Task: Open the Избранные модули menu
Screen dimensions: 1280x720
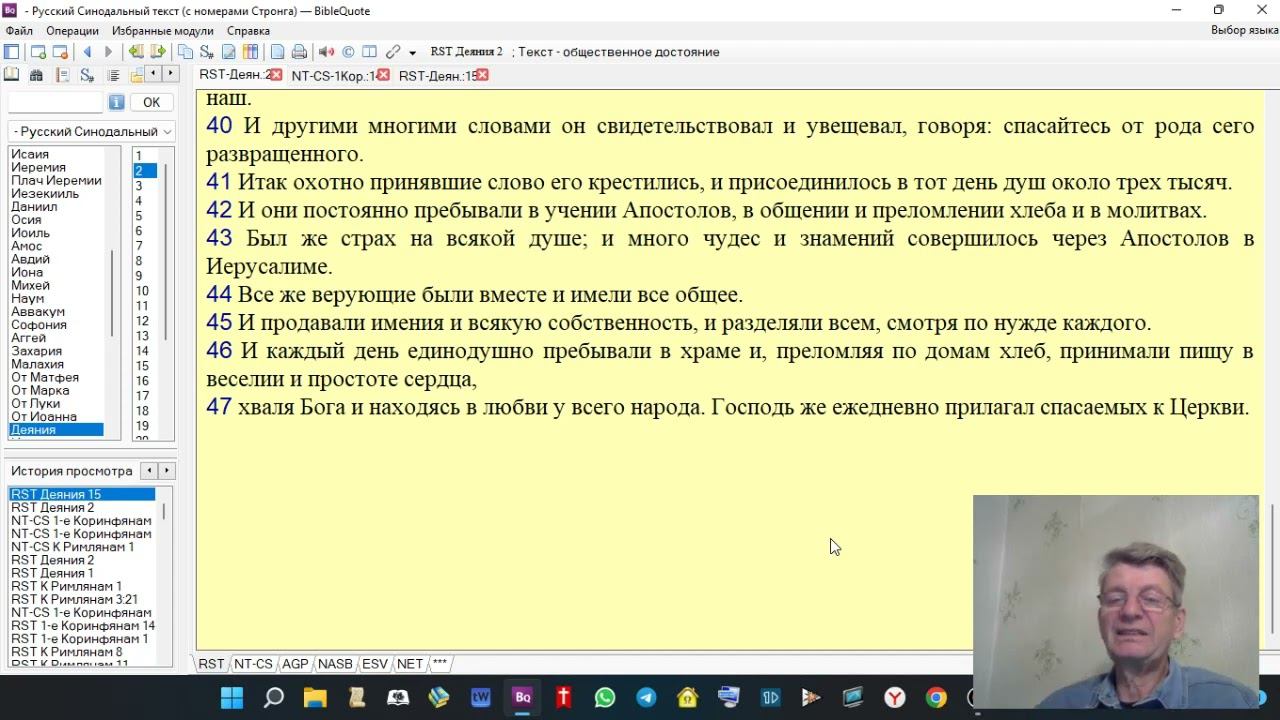Action: point(163,31)
